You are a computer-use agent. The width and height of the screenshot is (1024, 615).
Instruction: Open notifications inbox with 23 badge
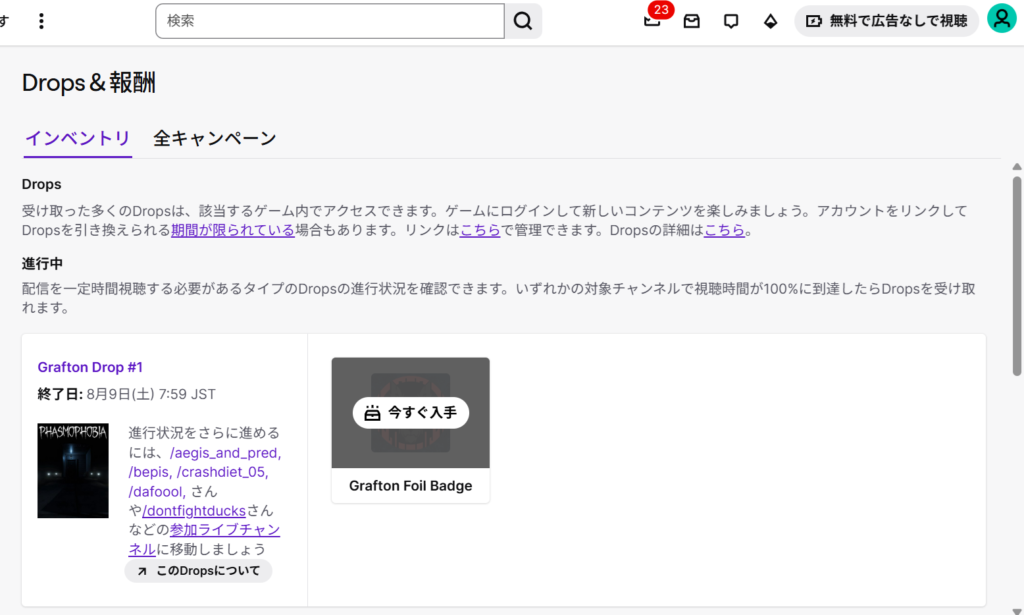pyautogui.click(x=652, y=21)
